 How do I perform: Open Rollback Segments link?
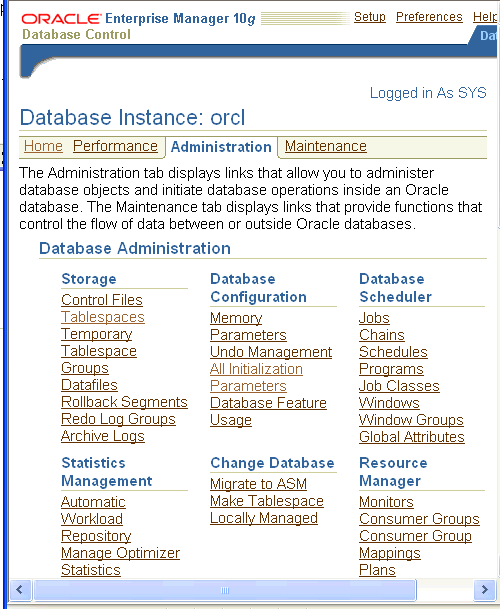124,402
